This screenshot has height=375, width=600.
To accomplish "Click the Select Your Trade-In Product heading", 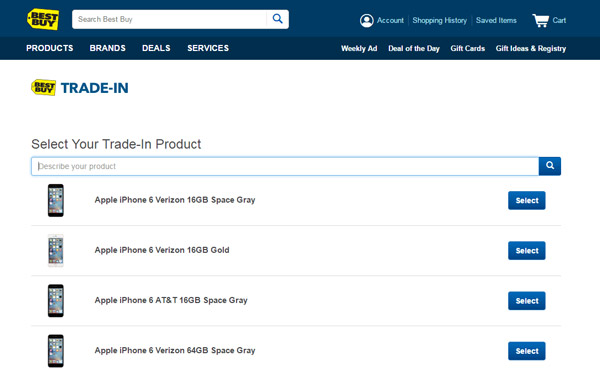I will (x=116, y=144).
